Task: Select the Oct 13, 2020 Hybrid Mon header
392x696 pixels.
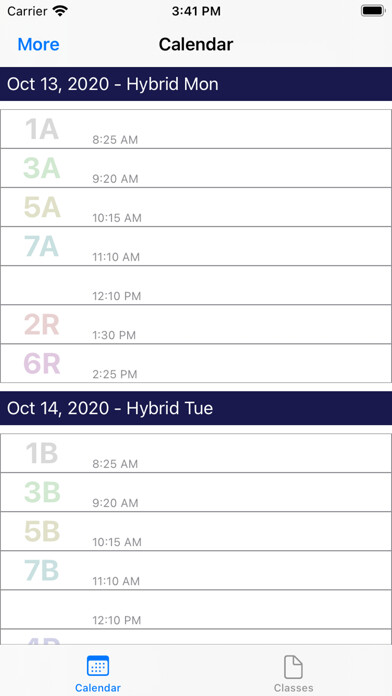Action: (196, 84)
